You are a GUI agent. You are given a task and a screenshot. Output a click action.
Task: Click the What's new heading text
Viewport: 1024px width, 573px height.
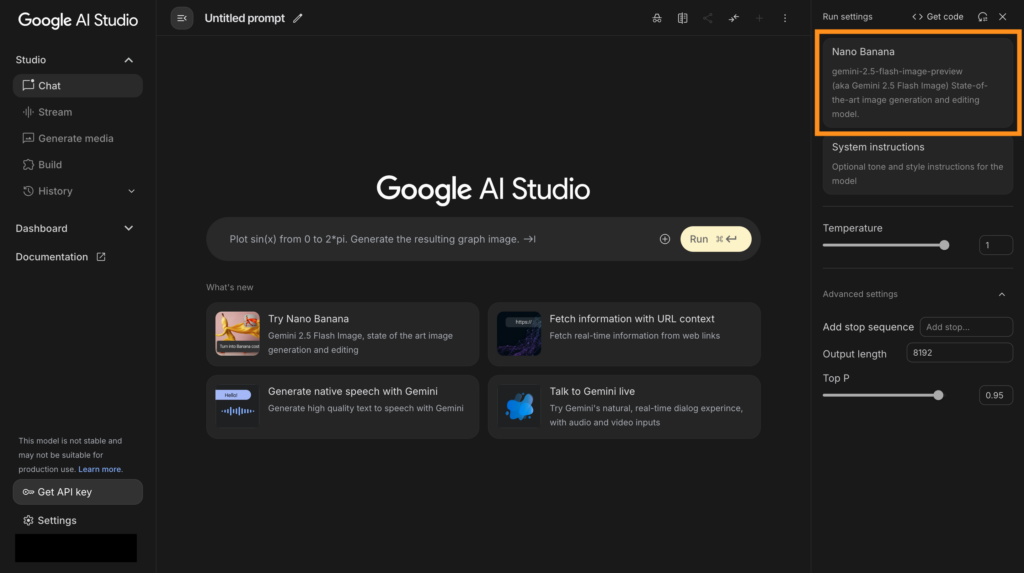pos(230,287)
